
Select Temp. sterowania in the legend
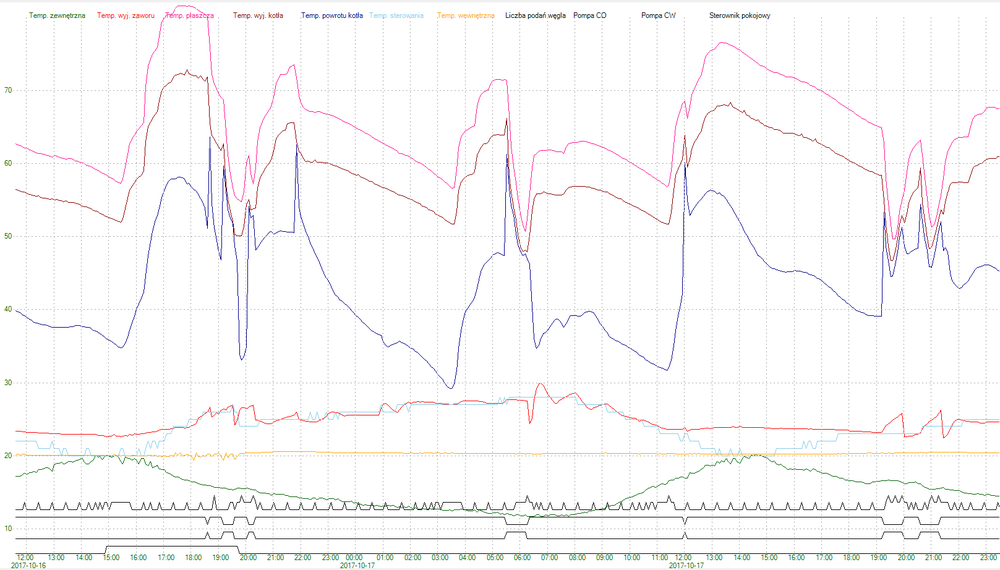pos(396,15)
